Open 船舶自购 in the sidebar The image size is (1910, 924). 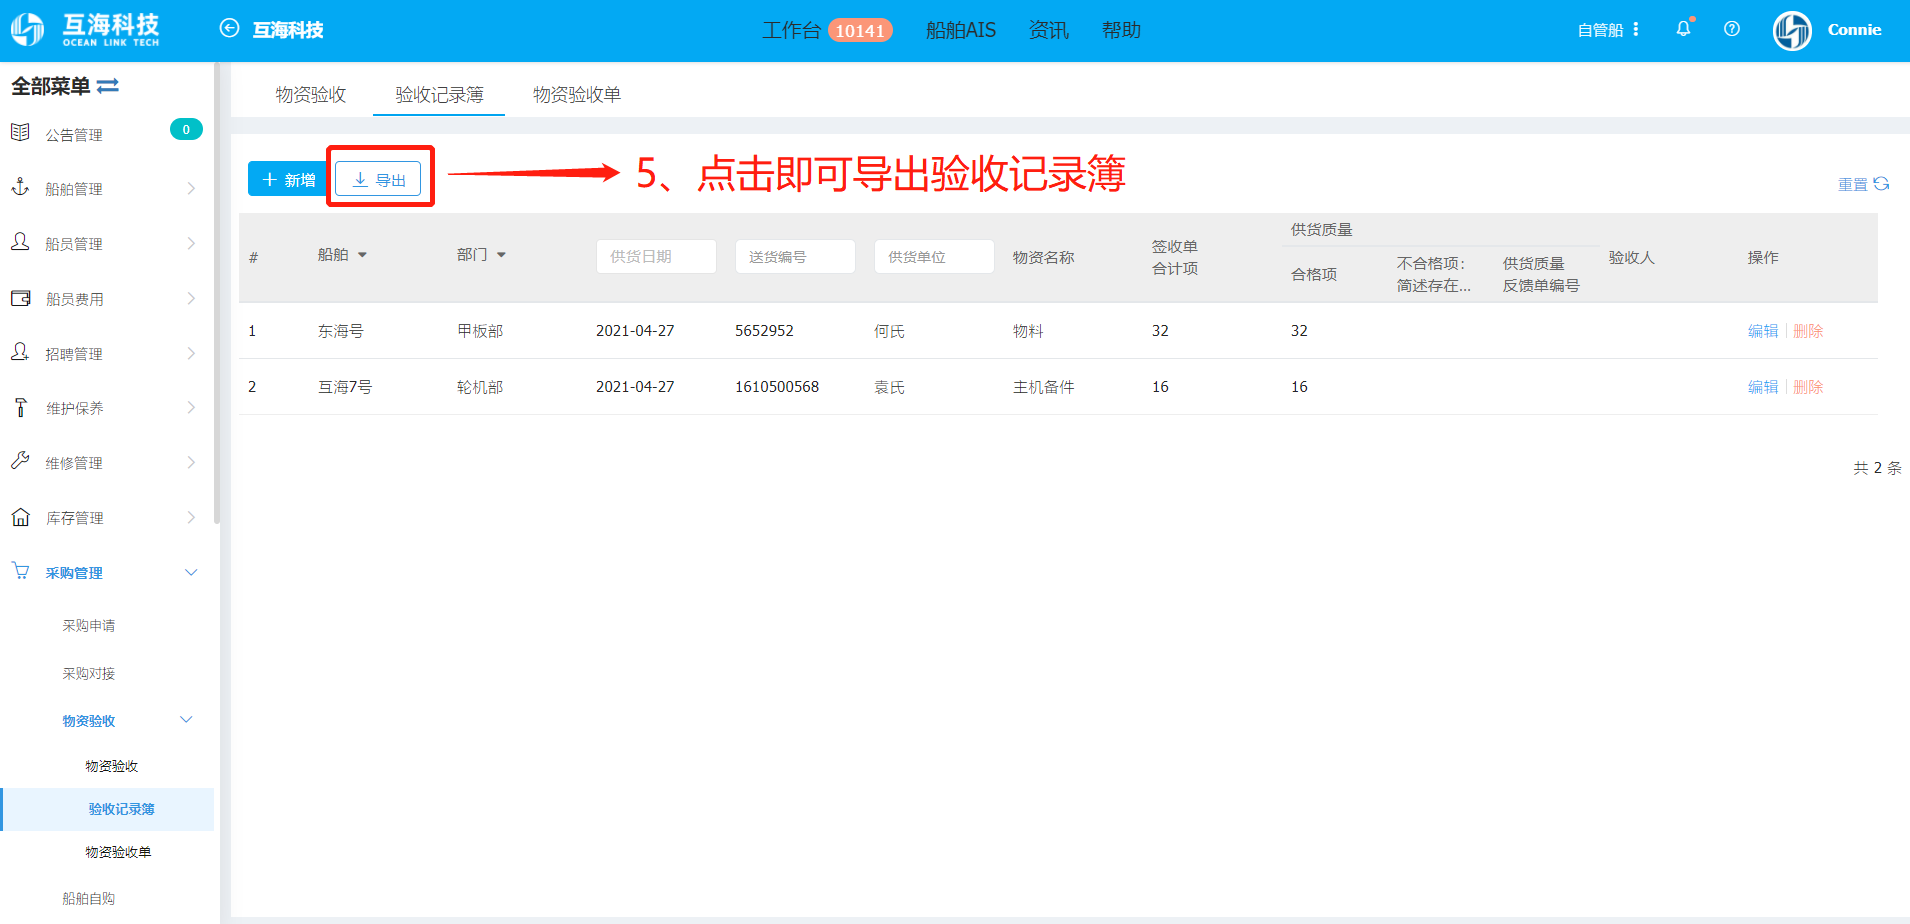pos(89,898)
